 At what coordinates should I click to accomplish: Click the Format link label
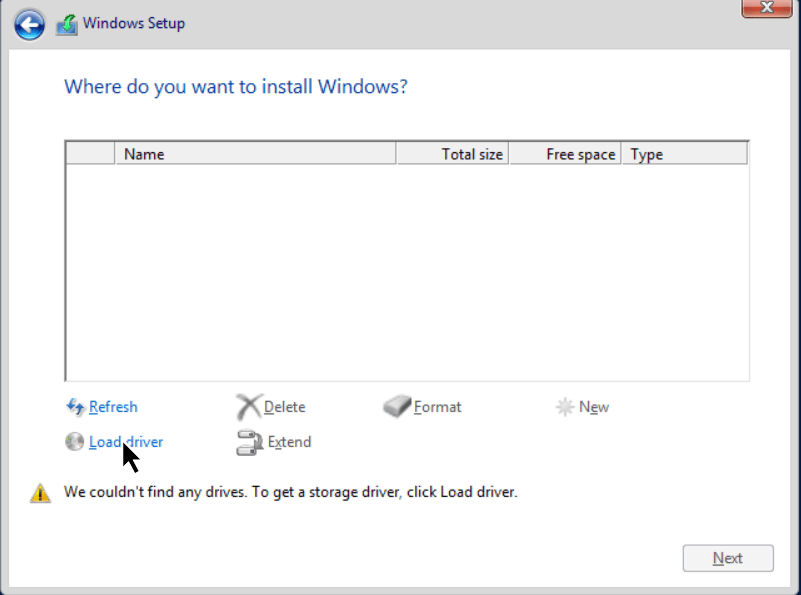(437, 407)
